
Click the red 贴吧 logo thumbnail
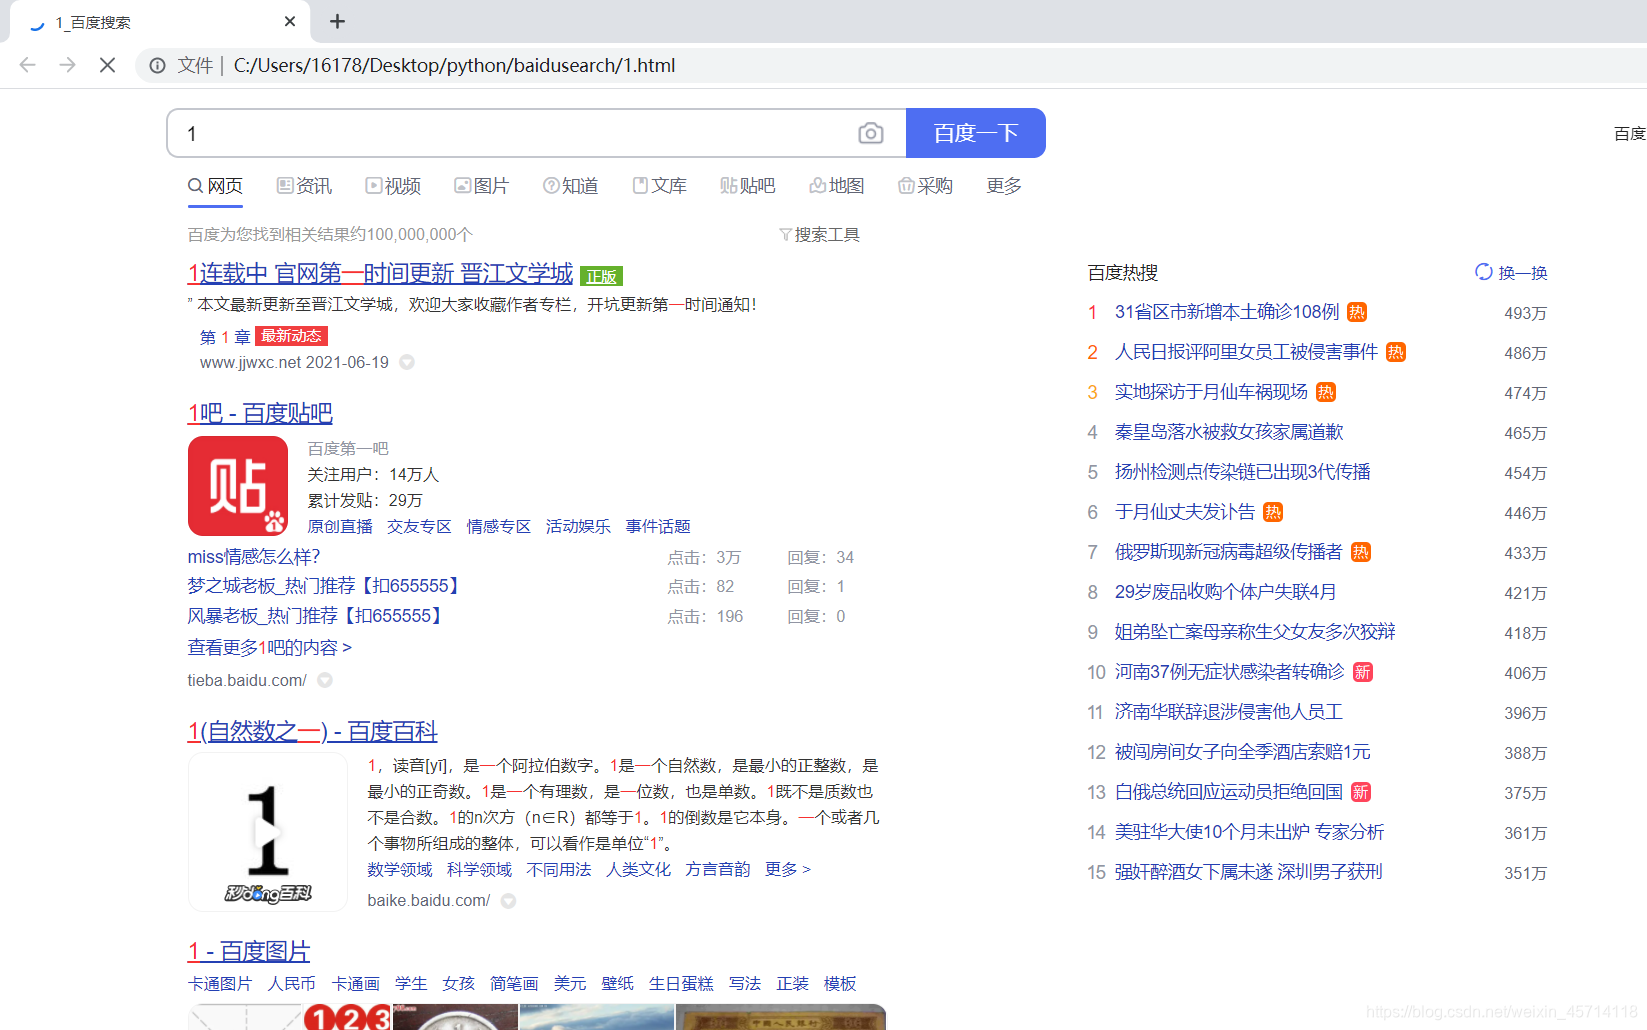tap(238, 486)
